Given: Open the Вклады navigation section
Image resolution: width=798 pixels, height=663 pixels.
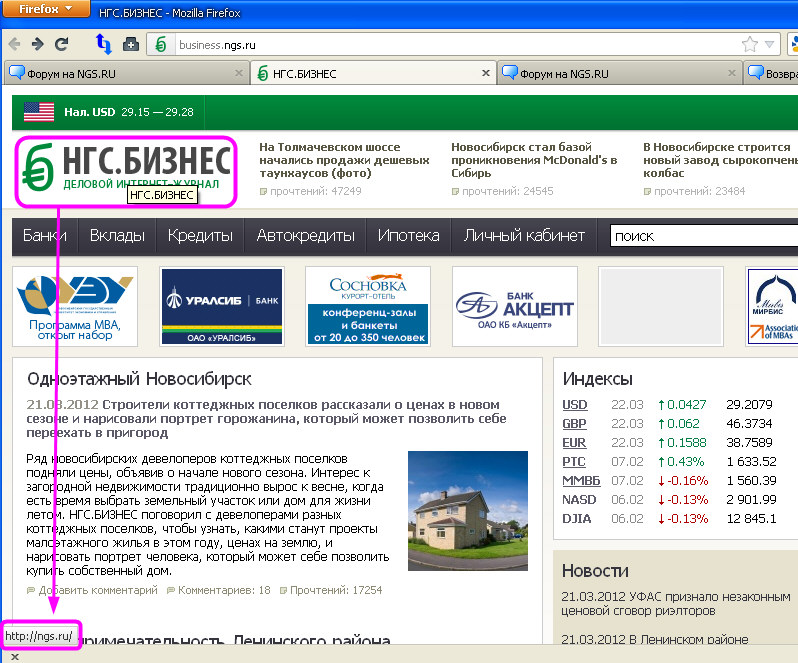Looking at the screenshot, I should tap(117, 236).
